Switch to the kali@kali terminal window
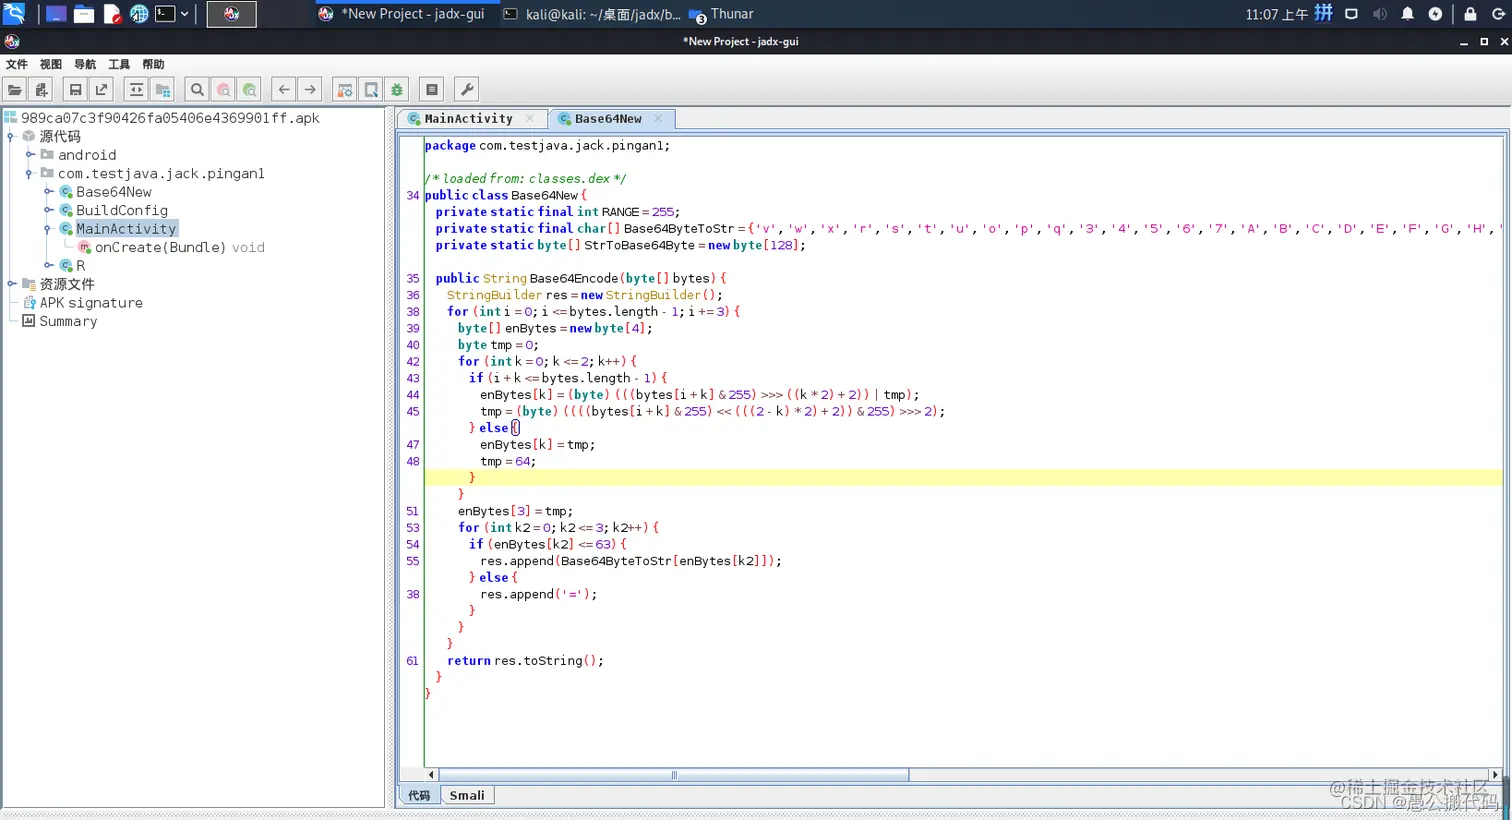The height and width of the screenshot is (820, 1512). (x=592, y=14)
